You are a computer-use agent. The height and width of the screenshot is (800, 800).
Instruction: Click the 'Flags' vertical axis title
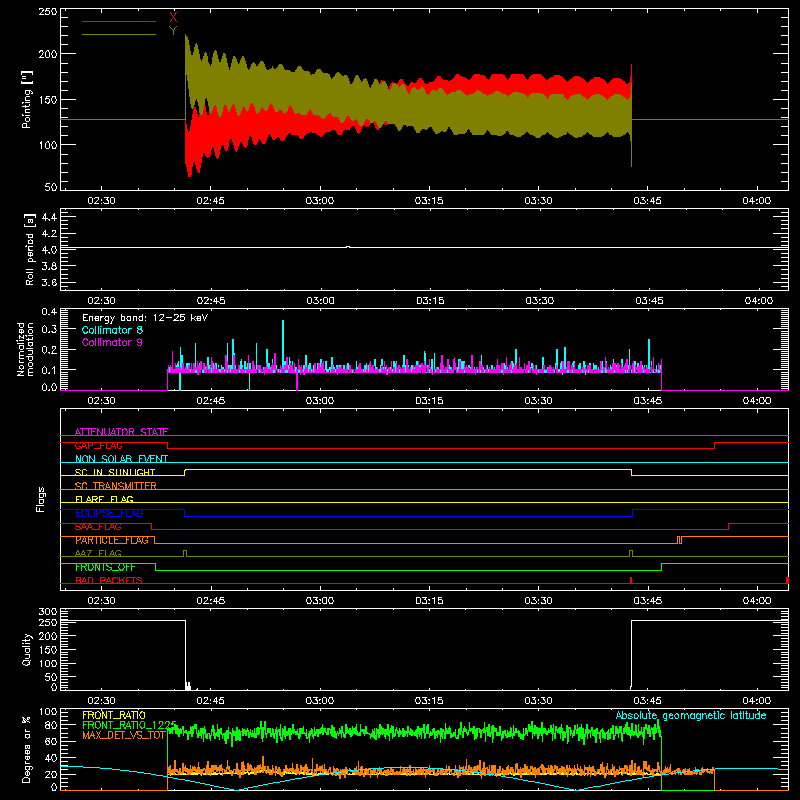[41, 499]
